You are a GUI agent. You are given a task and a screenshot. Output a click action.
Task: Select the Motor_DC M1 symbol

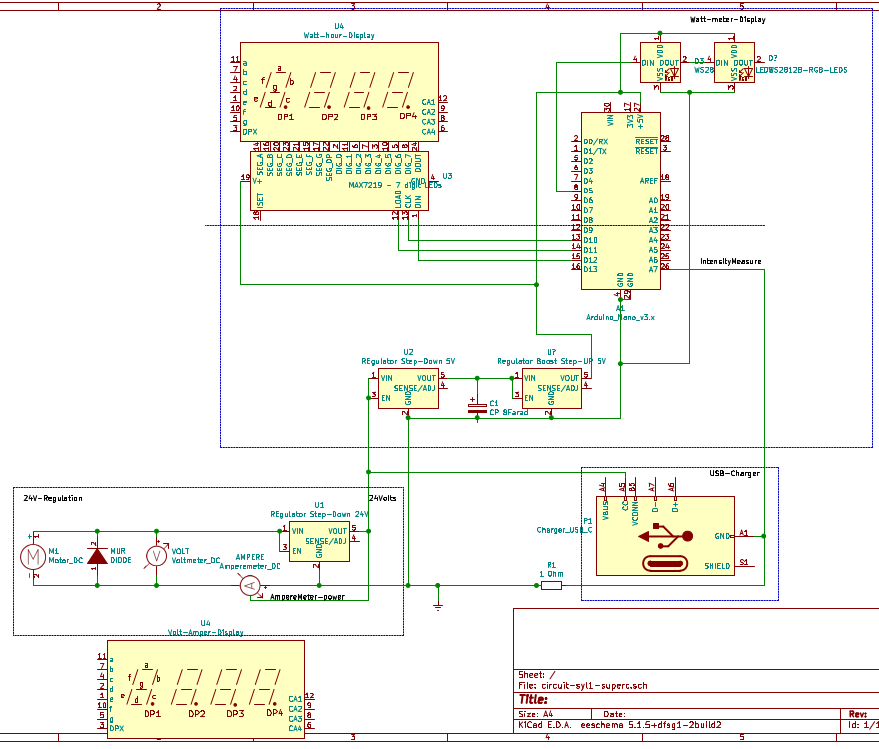click(x=33, y=557)
